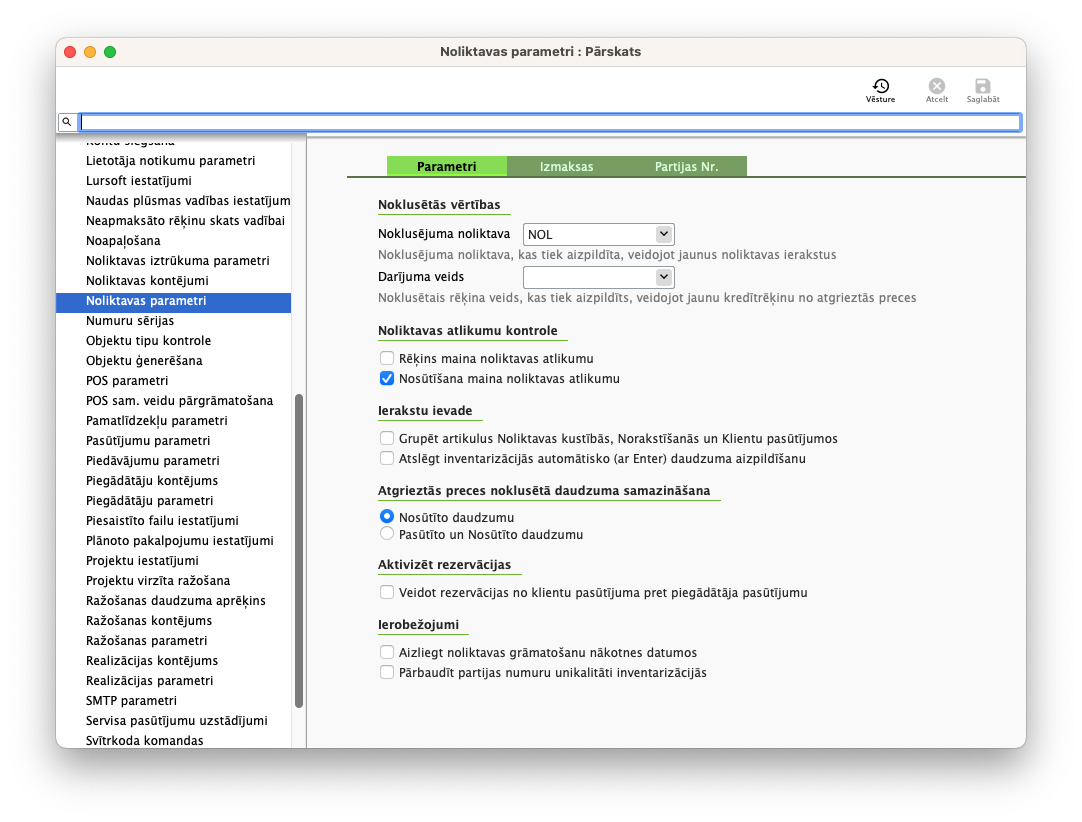Select Pasūtīto un Nosūtīto daudzumu option

coord(387,534)
